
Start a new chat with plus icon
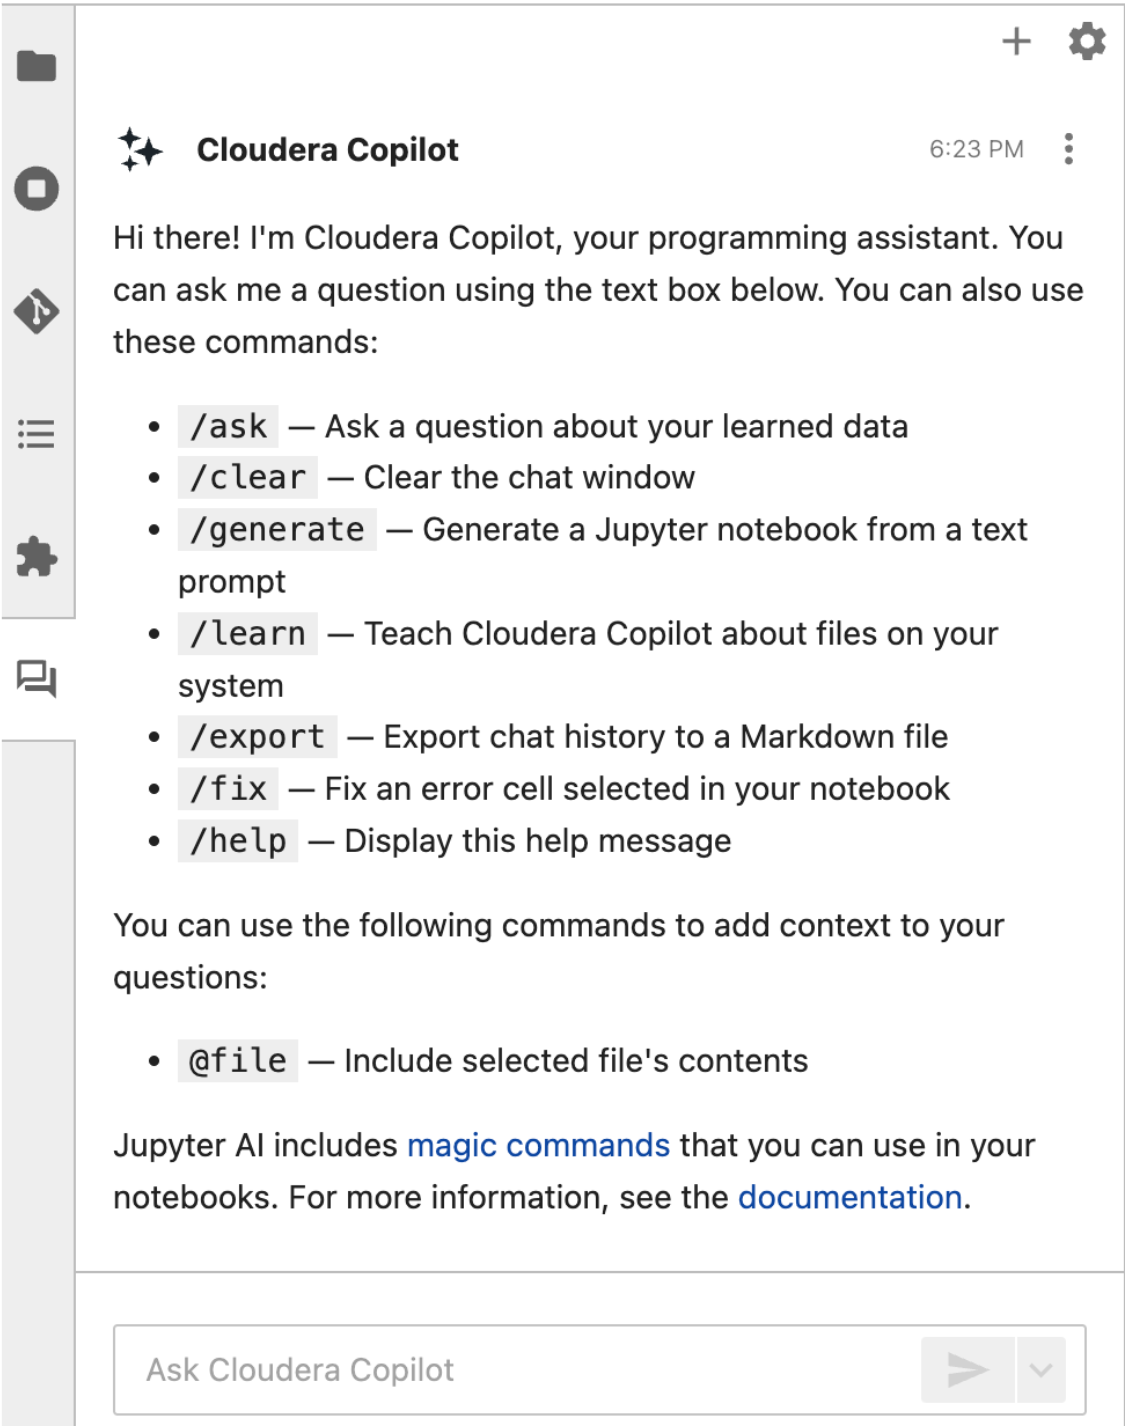click(1016, 41)
